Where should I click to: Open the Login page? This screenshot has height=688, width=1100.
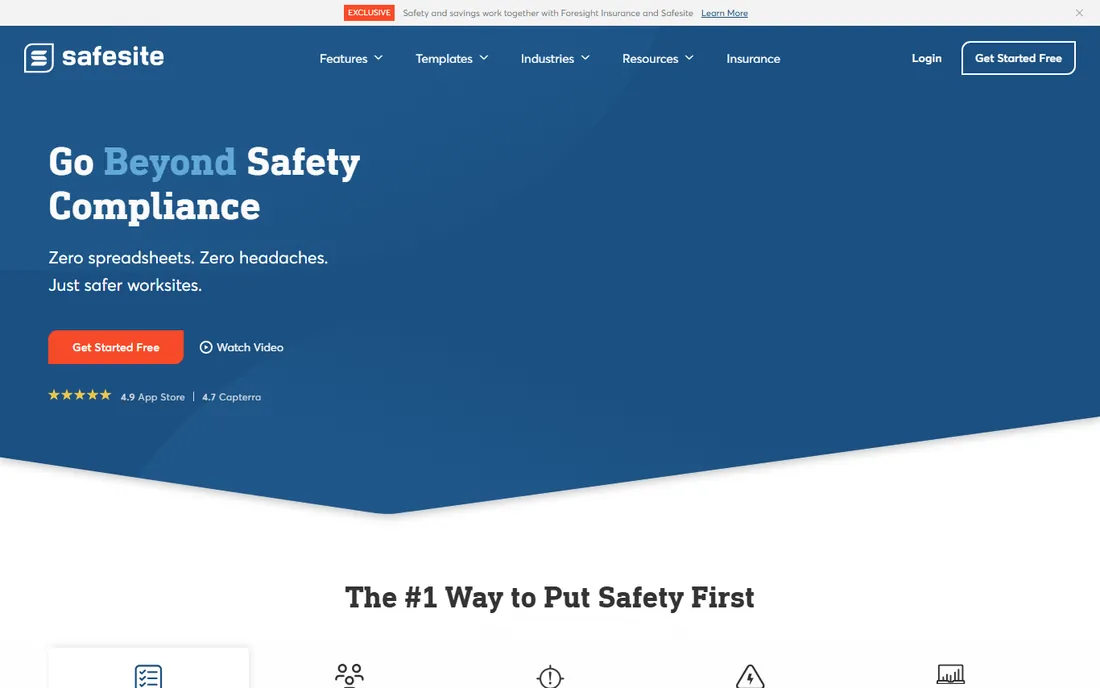926,58
